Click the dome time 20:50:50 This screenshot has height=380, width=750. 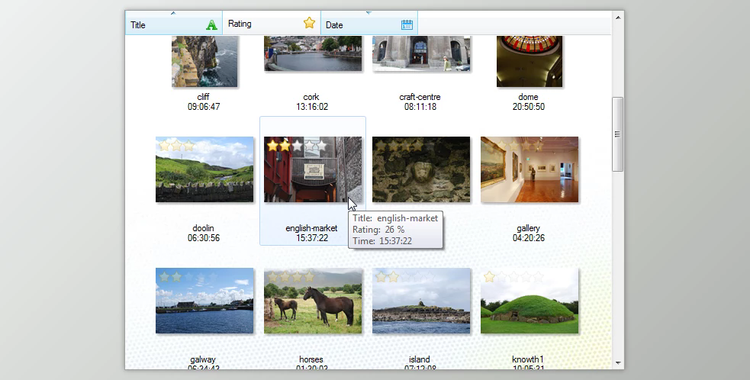click(x=529, y=107)
